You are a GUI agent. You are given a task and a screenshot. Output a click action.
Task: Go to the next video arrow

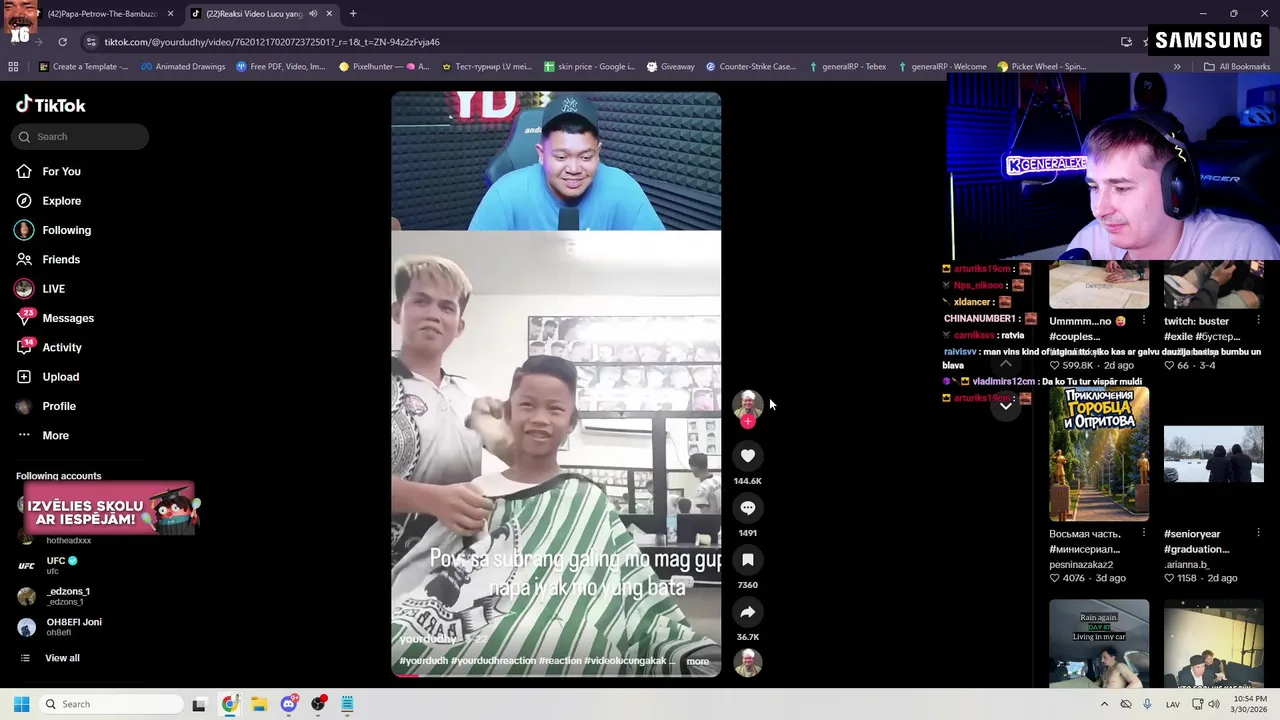click(x=1006, y=404)
